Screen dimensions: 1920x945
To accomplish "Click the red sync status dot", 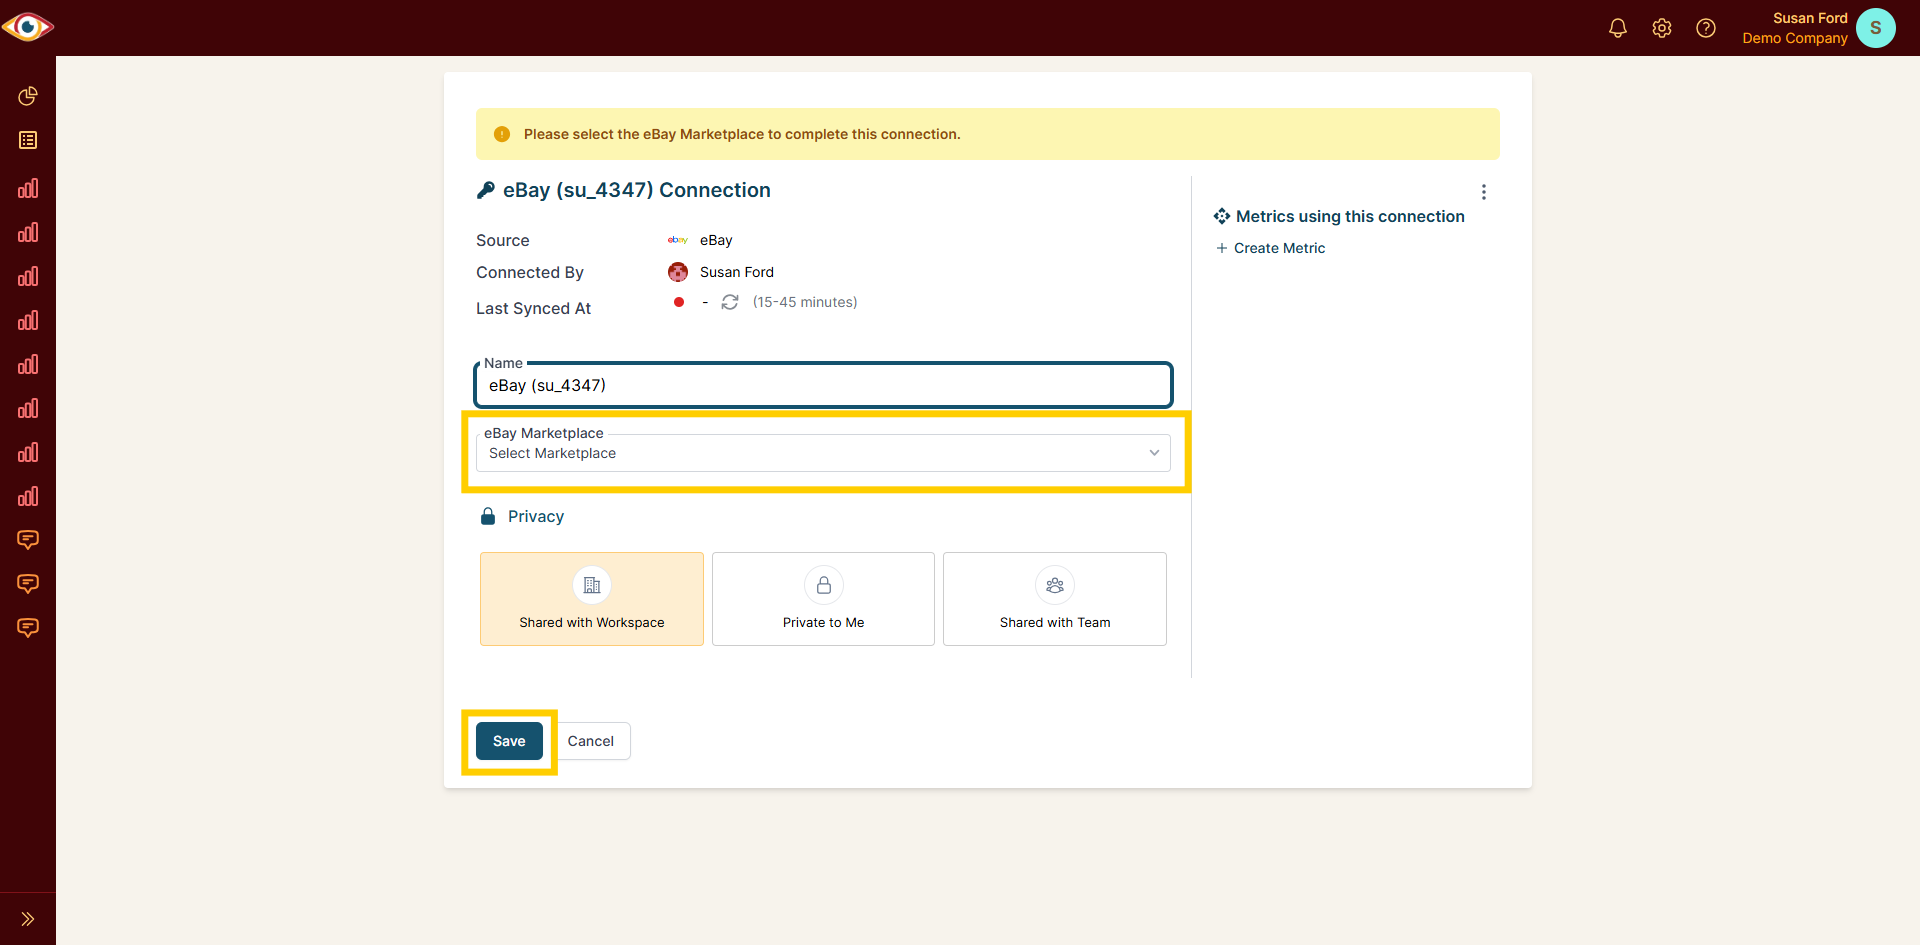I will click(679, 302).
